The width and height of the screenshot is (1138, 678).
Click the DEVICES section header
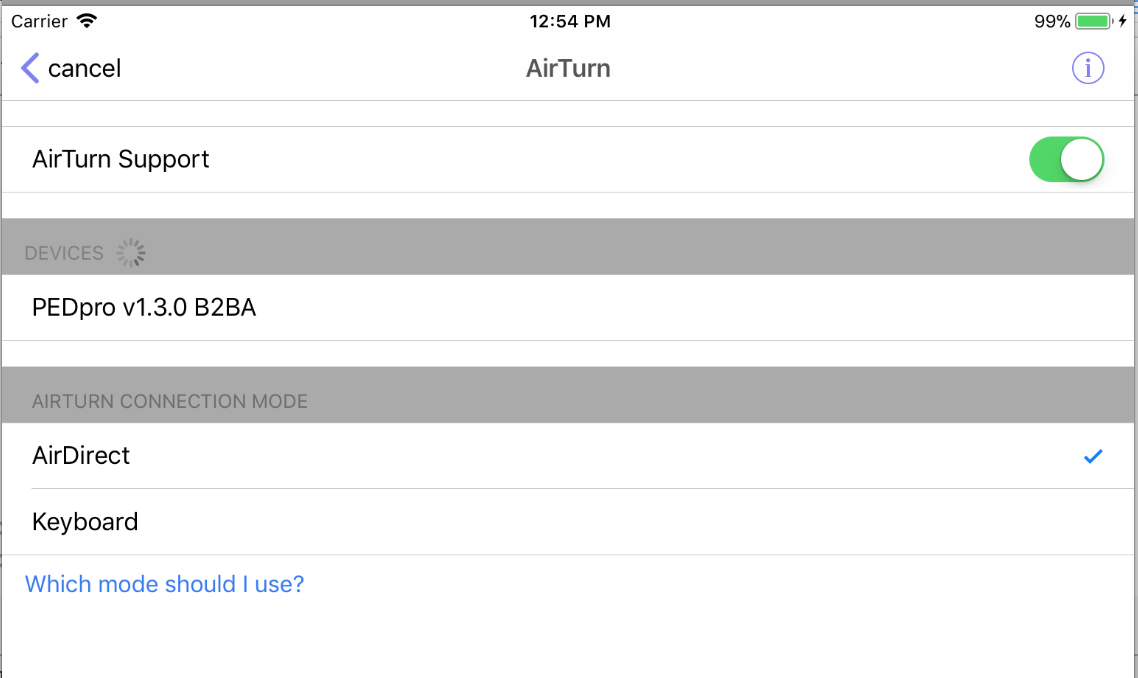64,254
